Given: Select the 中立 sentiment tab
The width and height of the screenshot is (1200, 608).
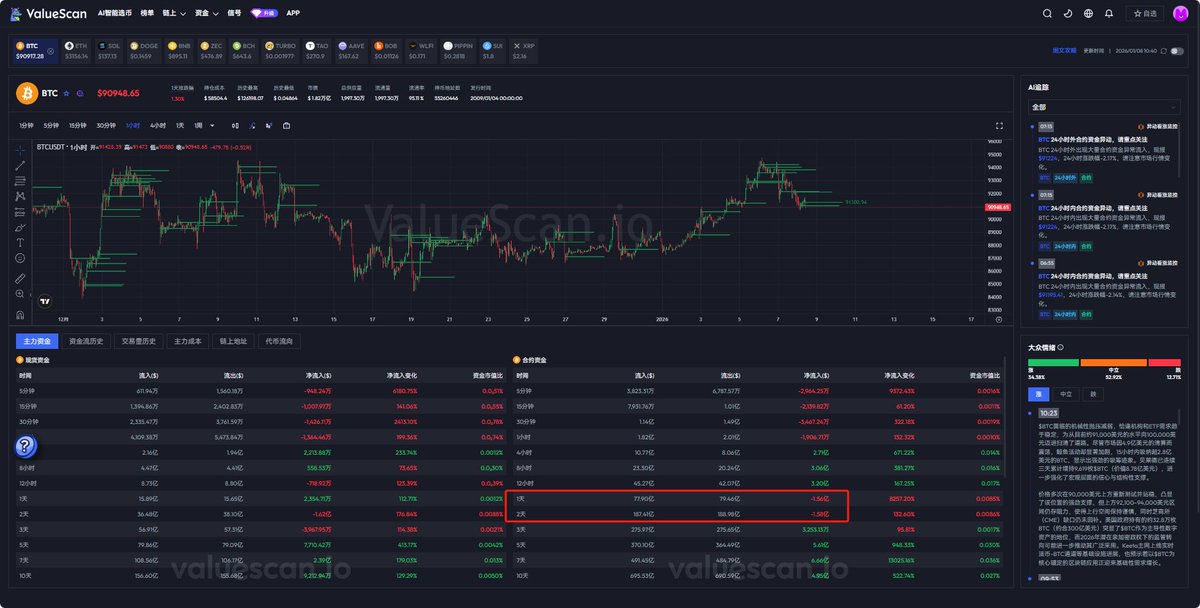Looking at the screenshot, I should 1066,394.
